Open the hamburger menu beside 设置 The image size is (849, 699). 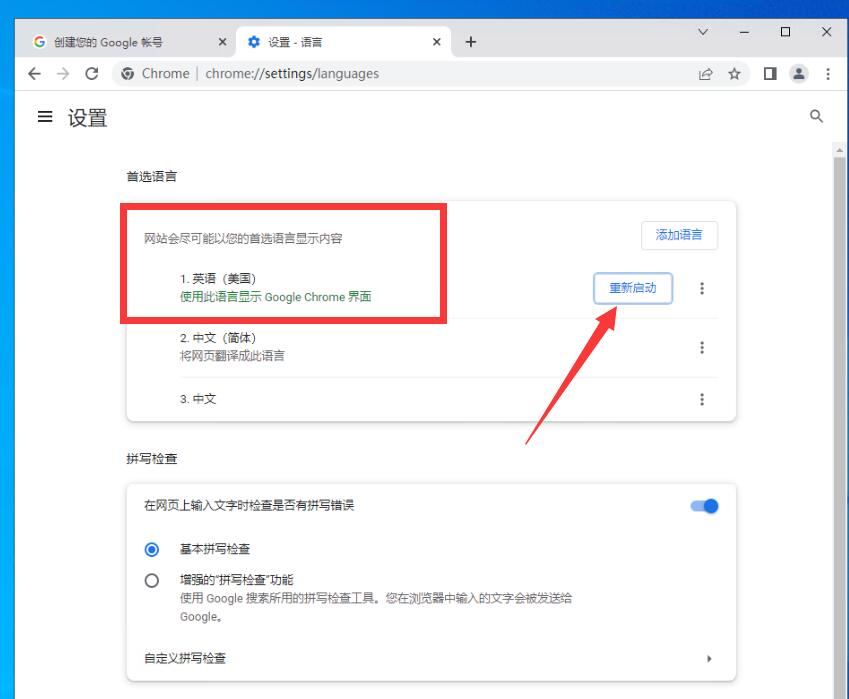44,117
